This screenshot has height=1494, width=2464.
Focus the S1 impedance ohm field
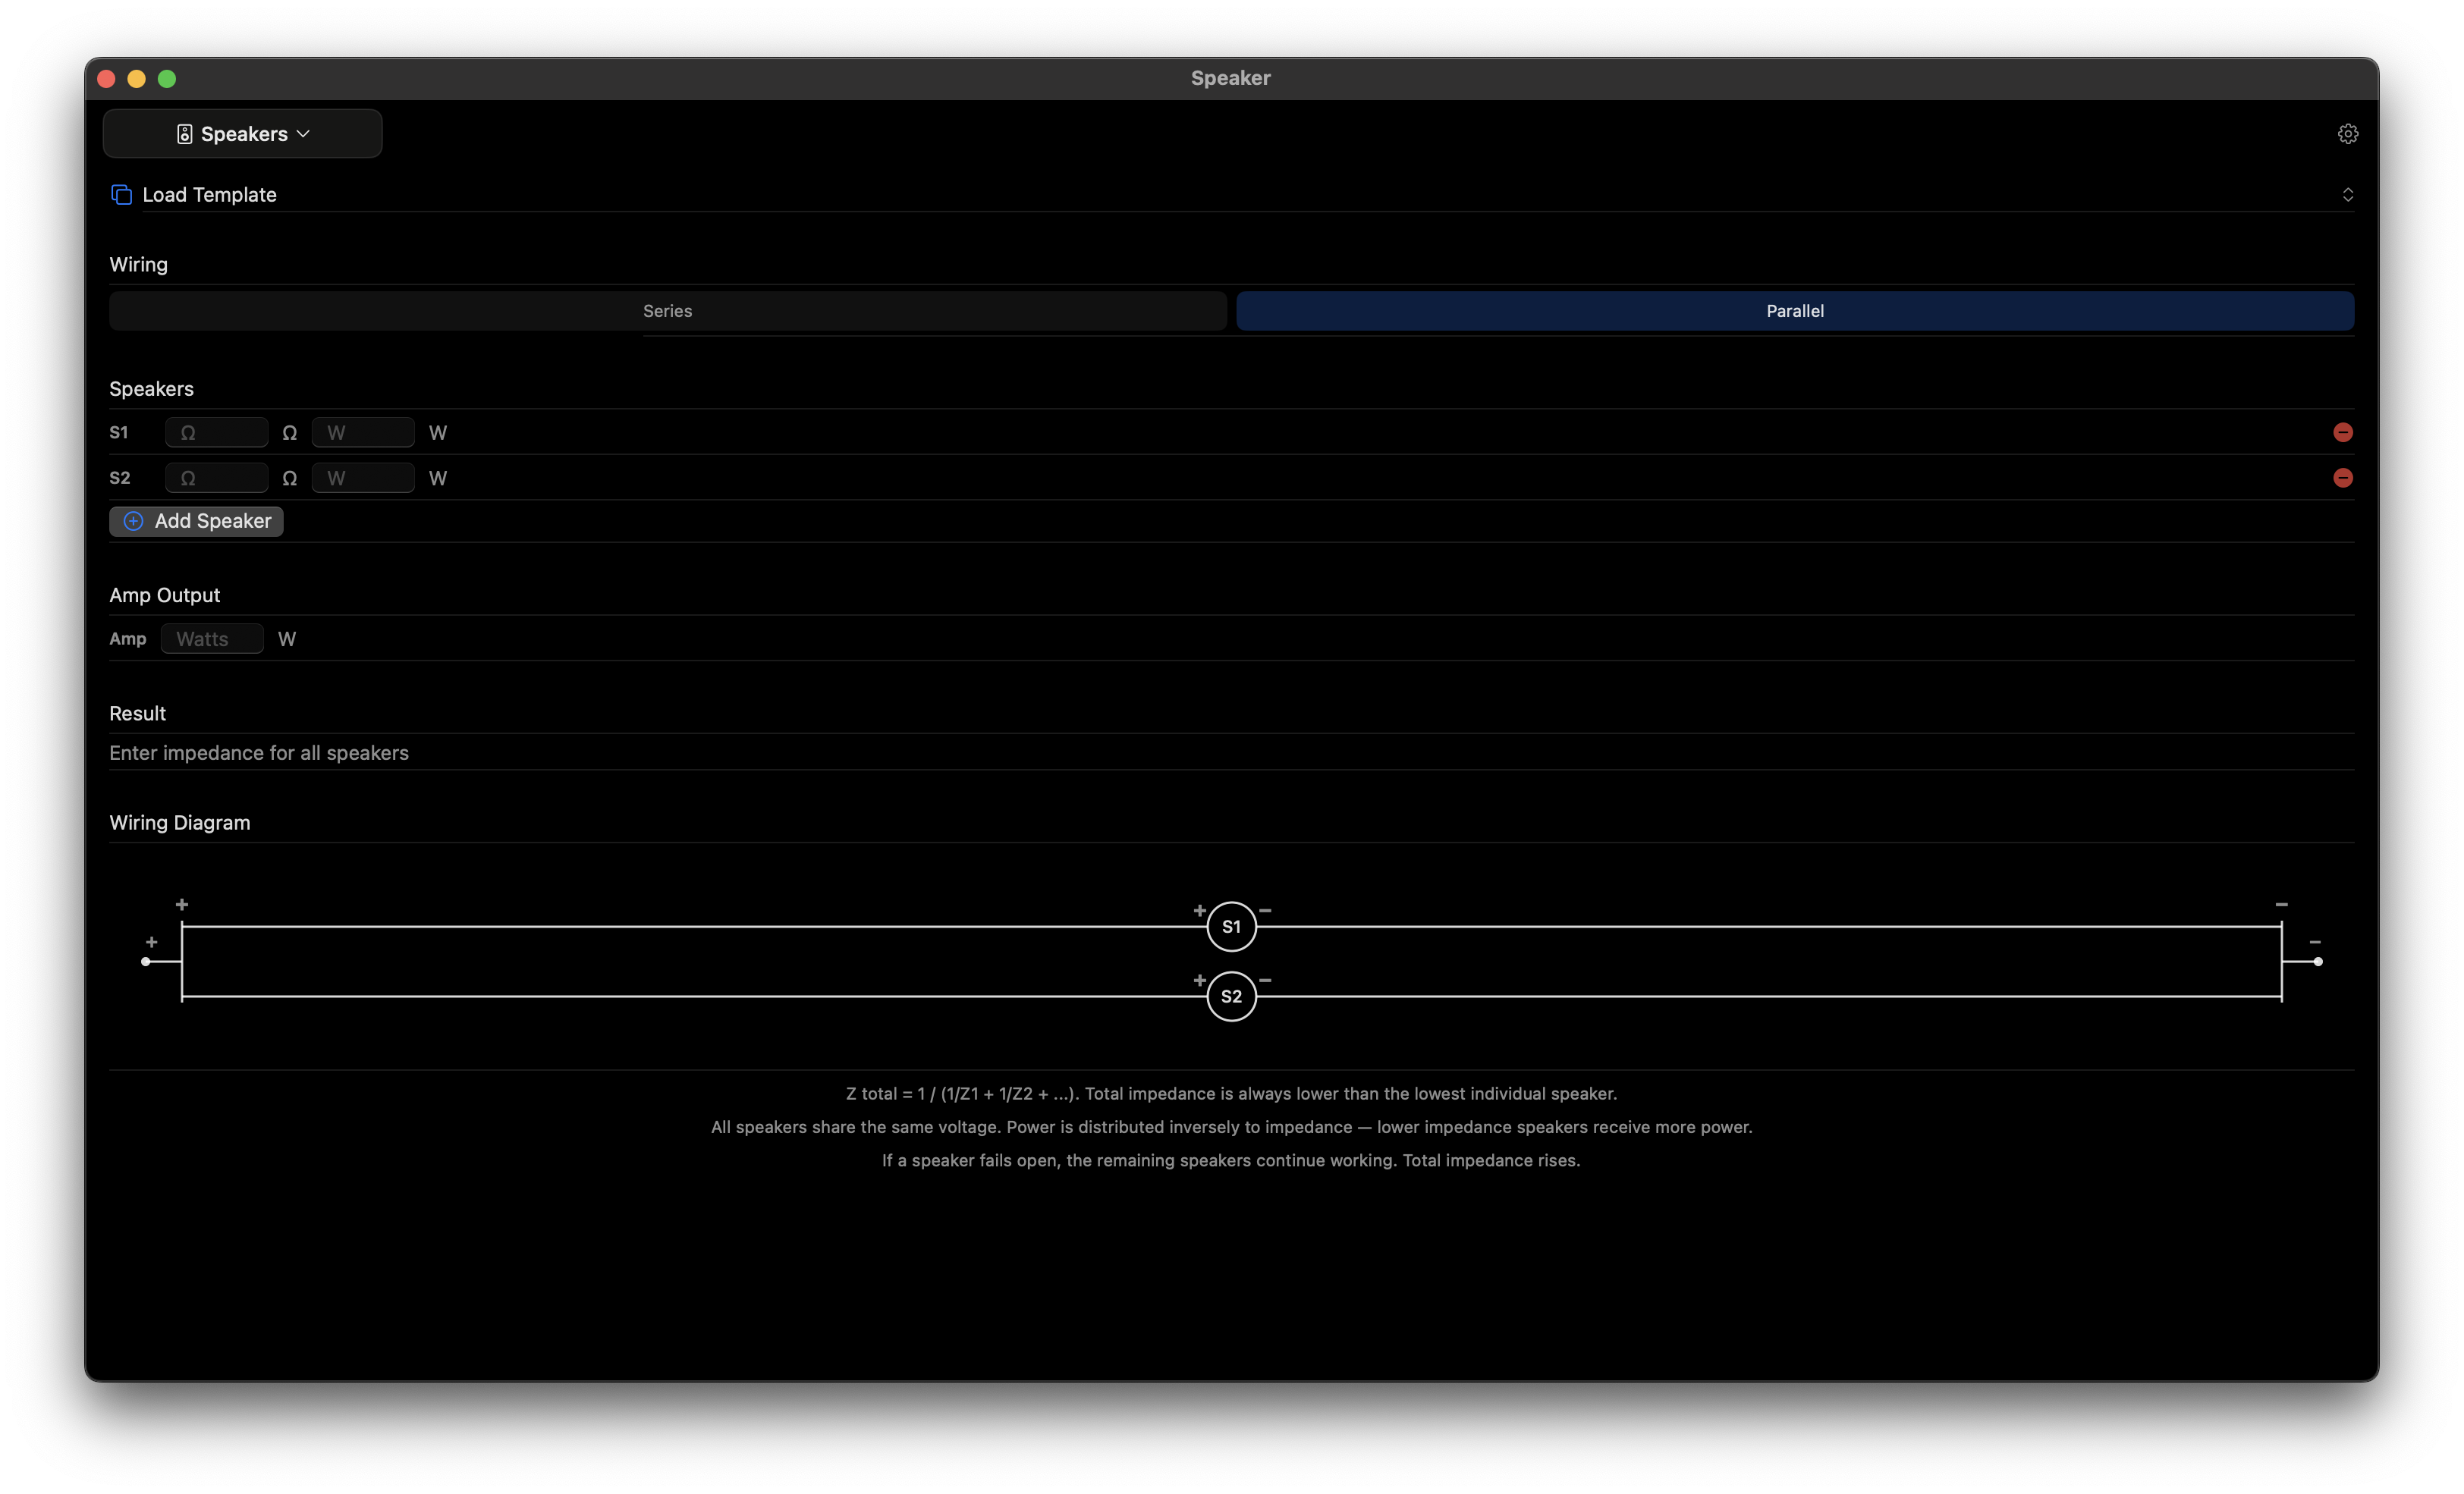click(x=216, y=433)
